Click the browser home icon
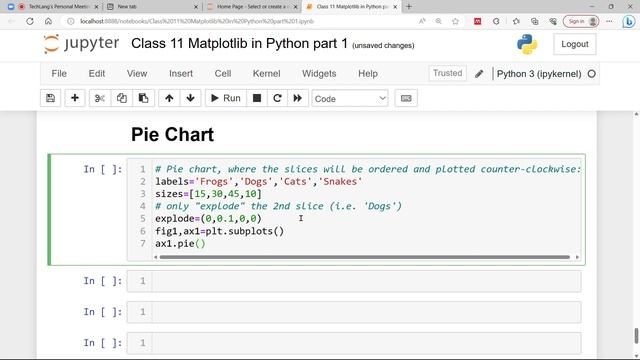Image resolution: width=640 pixels, height=360 pixels. pyautogui.click(x=48, y=21)
